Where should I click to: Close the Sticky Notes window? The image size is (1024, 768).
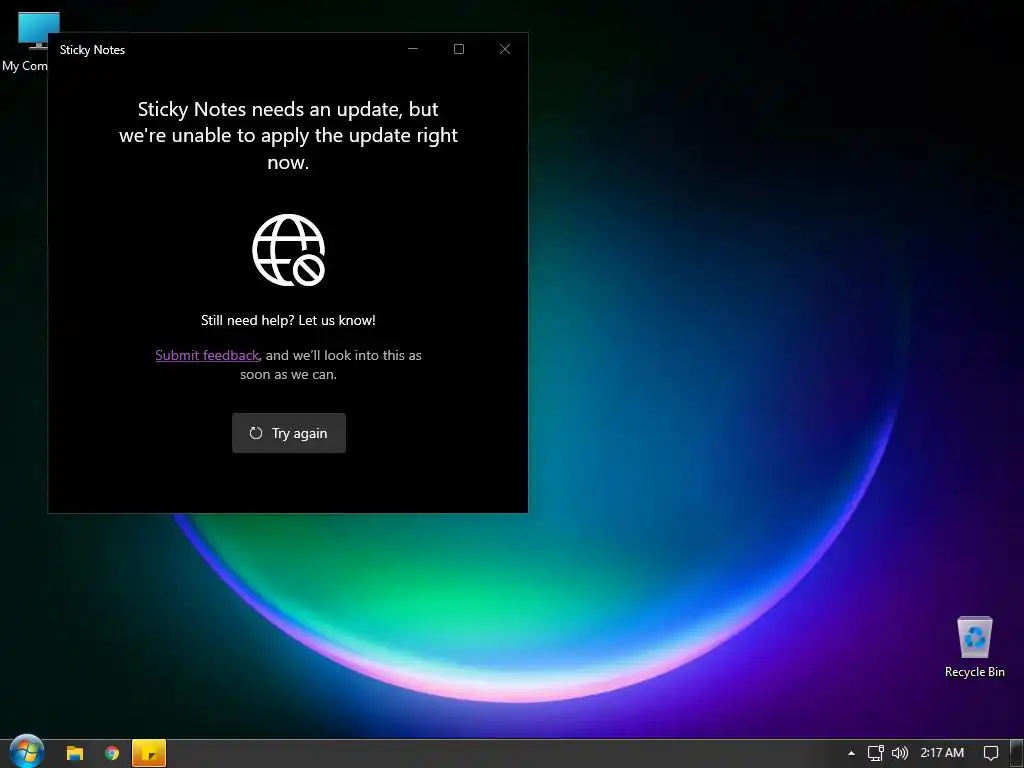[x=505, y=49]
